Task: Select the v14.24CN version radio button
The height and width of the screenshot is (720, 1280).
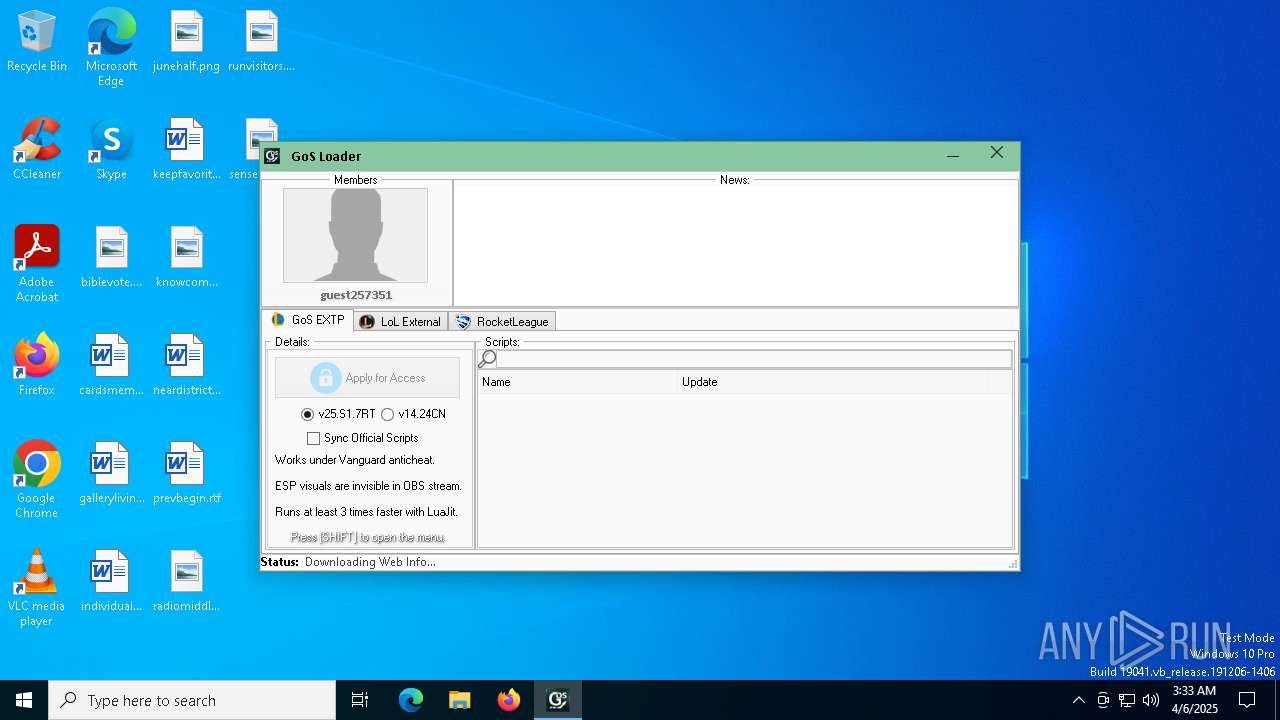Action: pos(388,414)
